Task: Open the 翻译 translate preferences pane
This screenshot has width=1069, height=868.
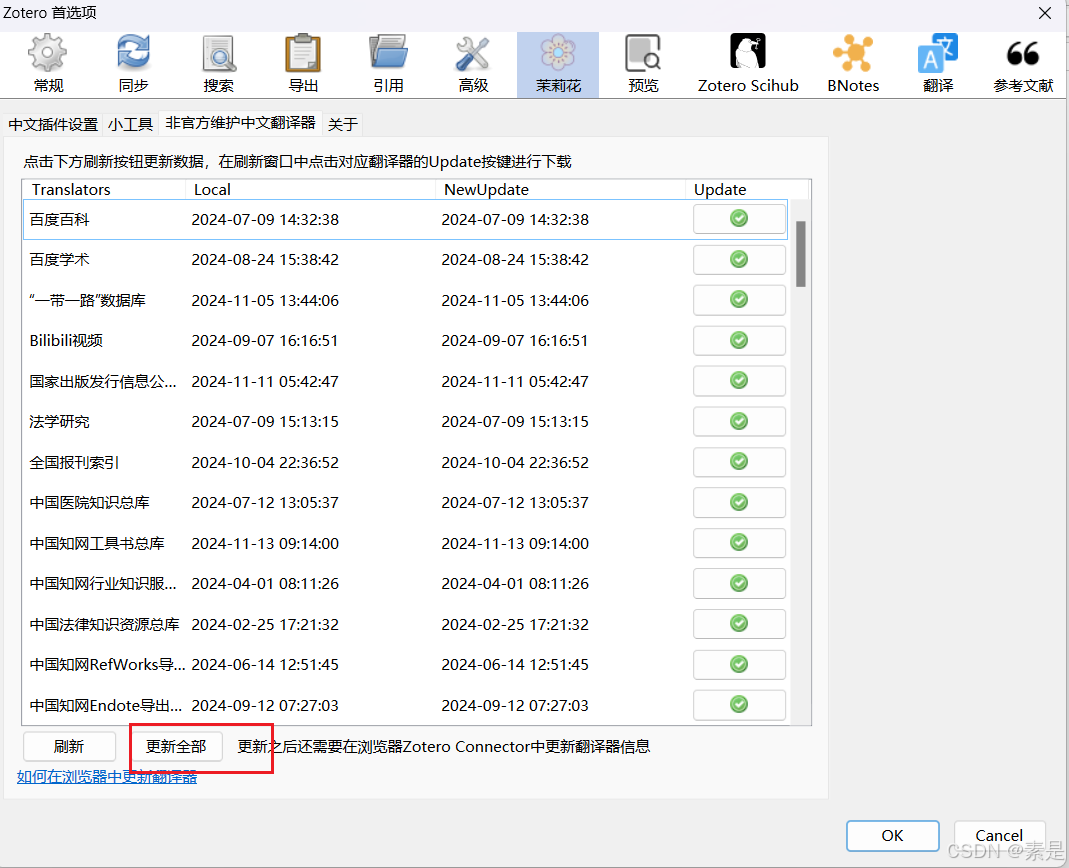Action: tap(938, 65)
